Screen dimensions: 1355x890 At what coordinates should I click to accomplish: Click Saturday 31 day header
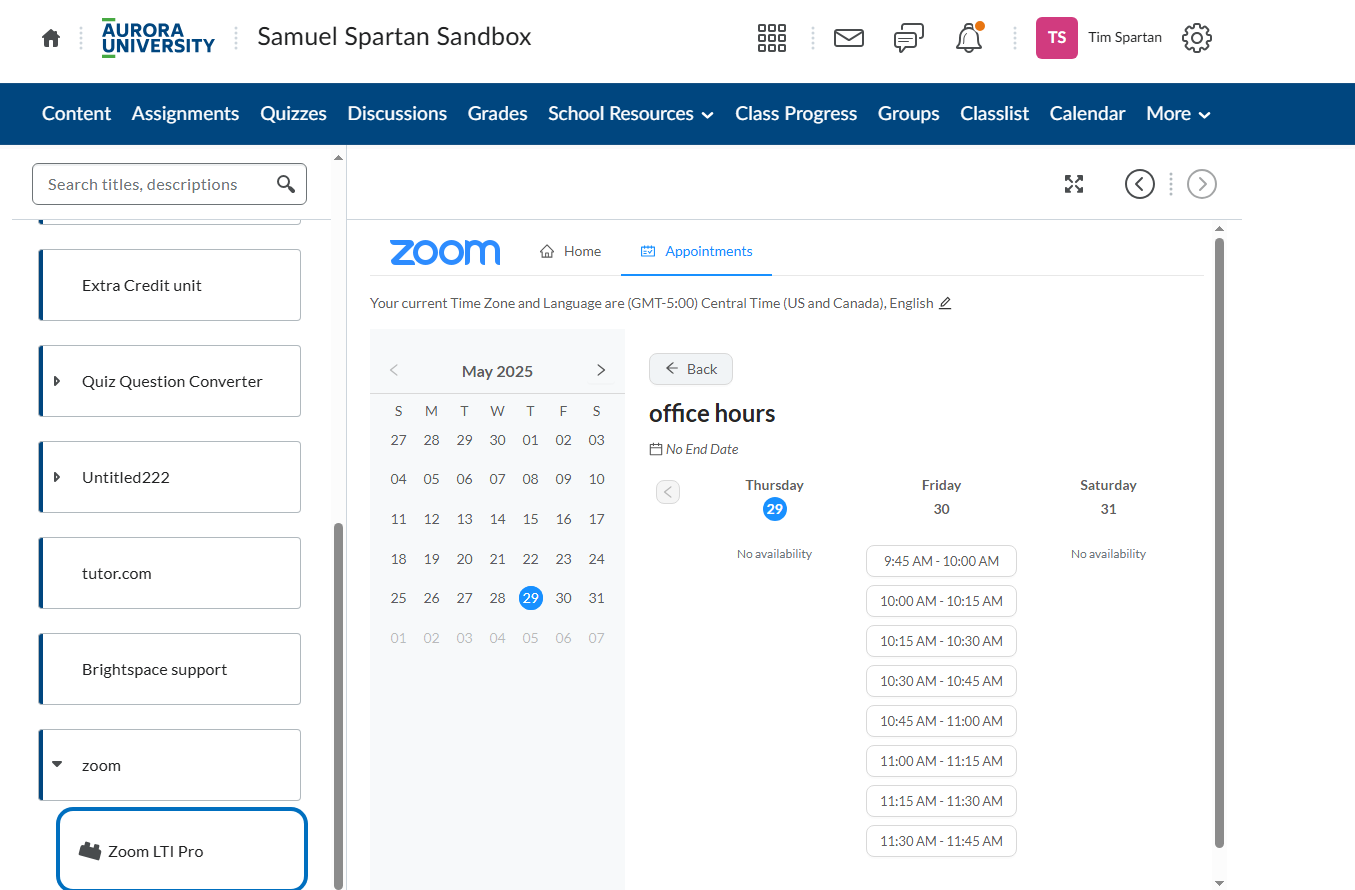(x=1108, y=497)
